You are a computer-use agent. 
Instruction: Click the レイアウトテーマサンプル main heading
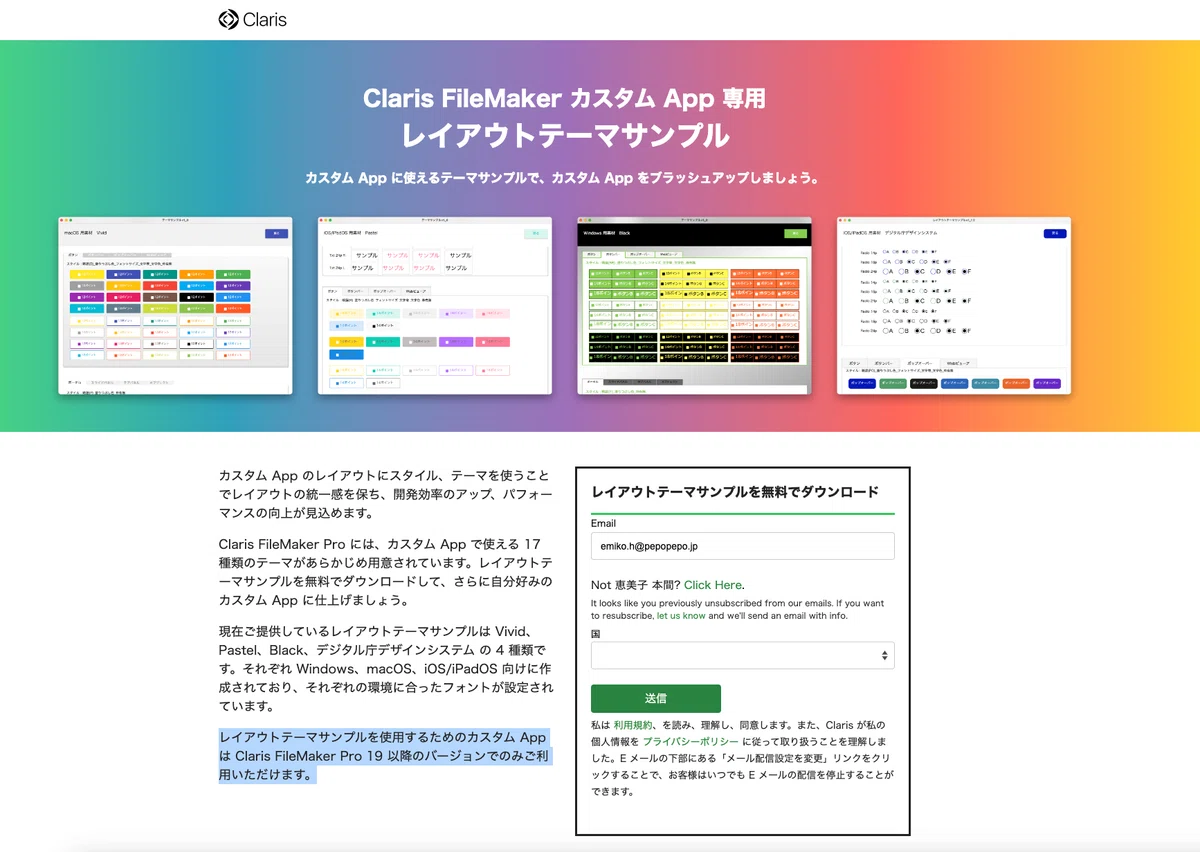[565, 135]
